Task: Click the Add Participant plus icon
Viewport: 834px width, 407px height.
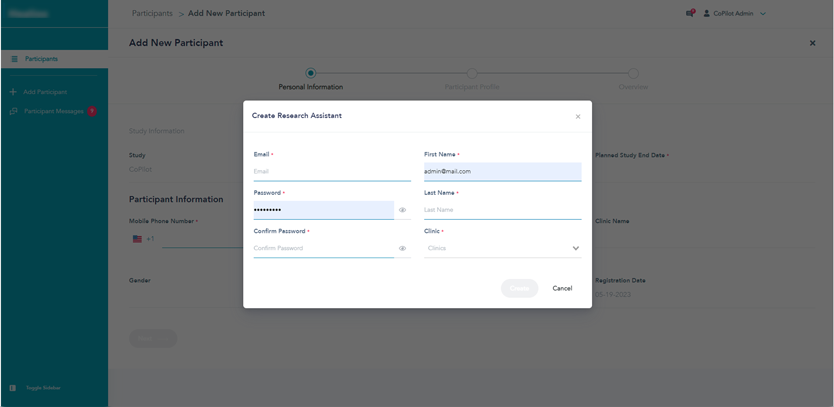Action: [x=13, y=92]
